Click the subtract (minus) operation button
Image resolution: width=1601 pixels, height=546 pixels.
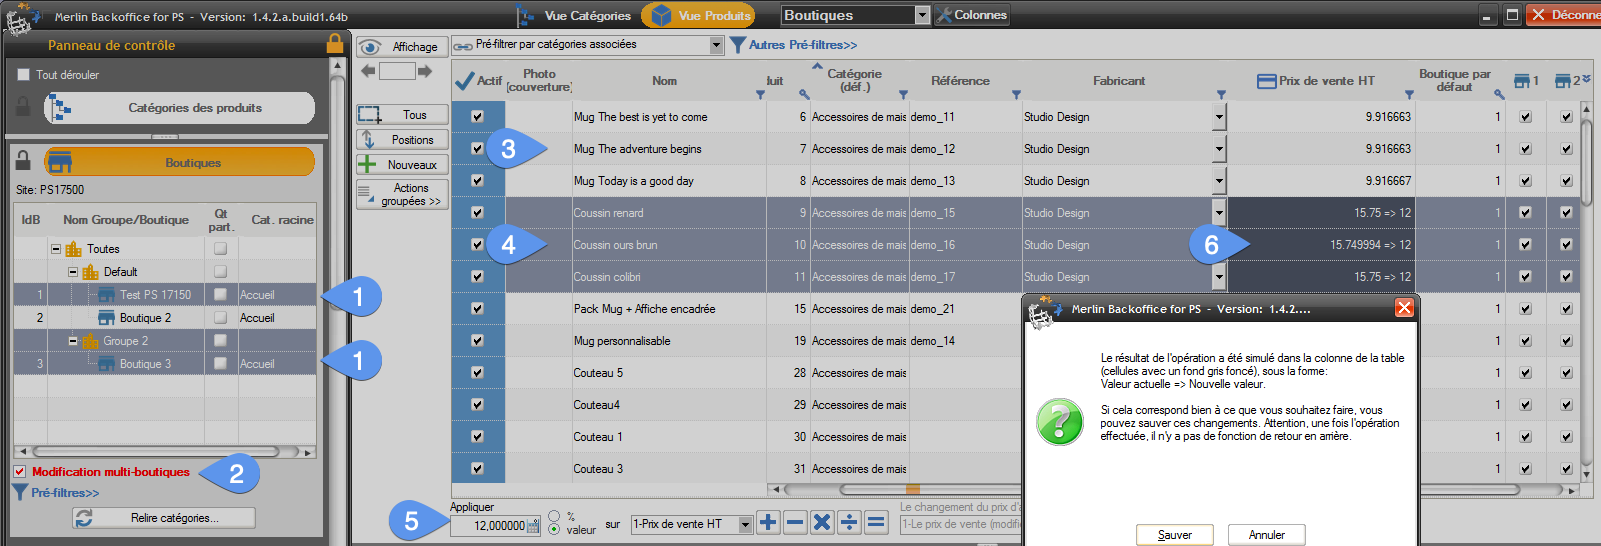pyautogui.click(x=795, y=522)
